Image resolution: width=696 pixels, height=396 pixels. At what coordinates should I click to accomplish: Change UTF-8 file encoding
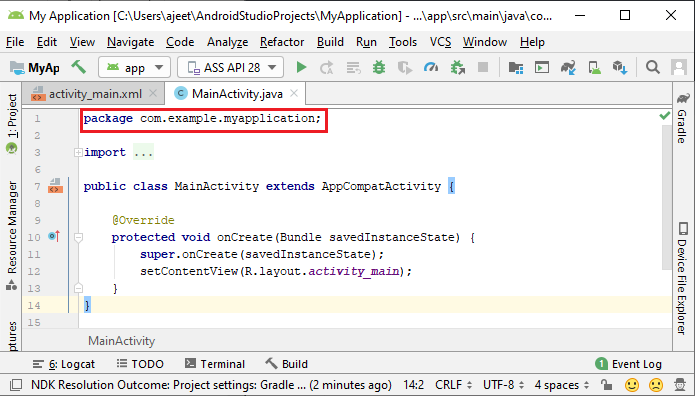[x=504, y=385]
